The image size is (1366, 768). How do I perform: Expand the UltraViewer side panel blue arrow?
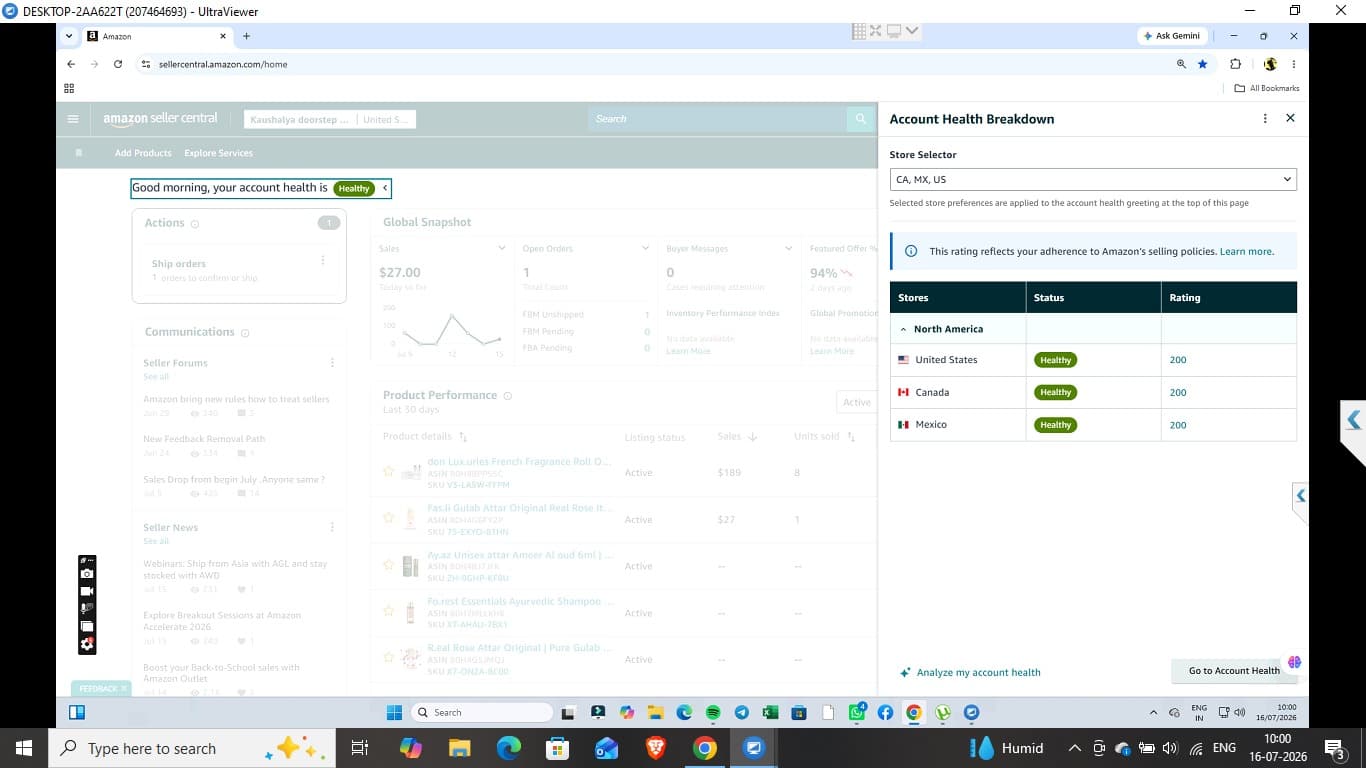(1353, 420)
